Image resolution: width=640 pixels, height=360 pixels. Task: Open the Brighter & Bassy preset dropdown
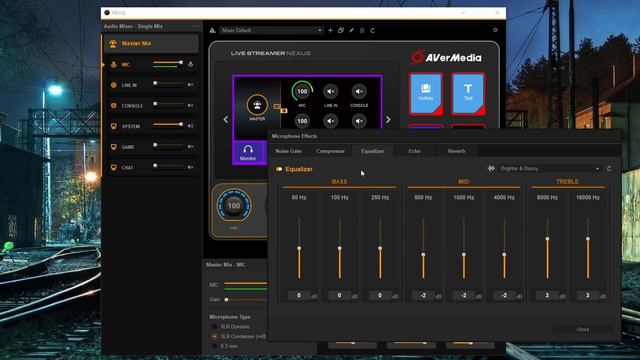[x=550, y=169]
